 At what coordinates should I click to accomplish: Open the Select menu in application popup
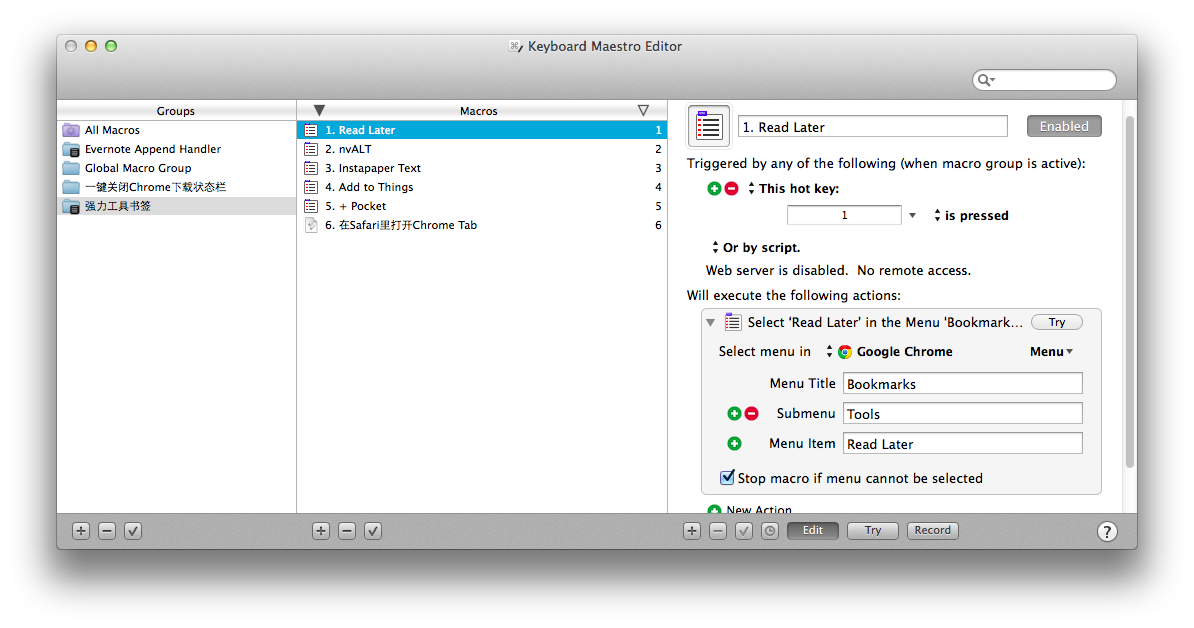[x=829, y=352]
